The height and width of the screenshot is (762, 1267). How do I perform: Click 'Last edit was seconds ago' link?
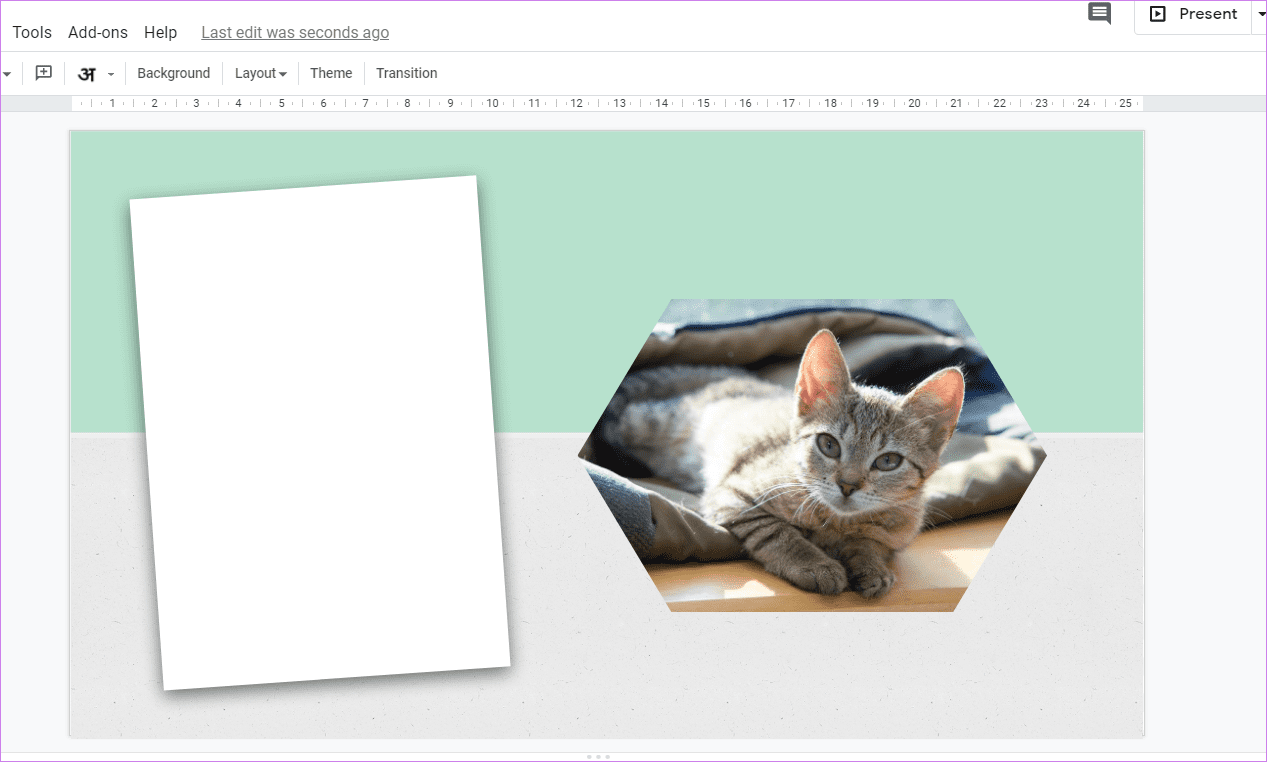click(295, 32)
